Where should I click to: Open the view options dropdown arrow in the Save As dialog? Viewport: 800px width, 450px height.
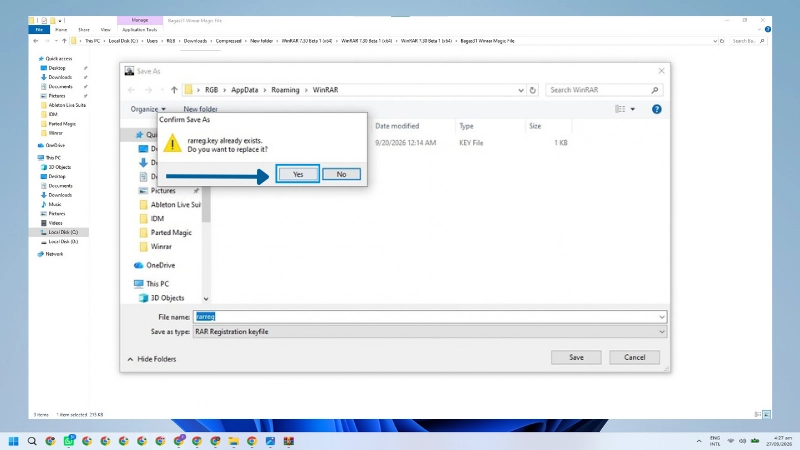[633, 109]
